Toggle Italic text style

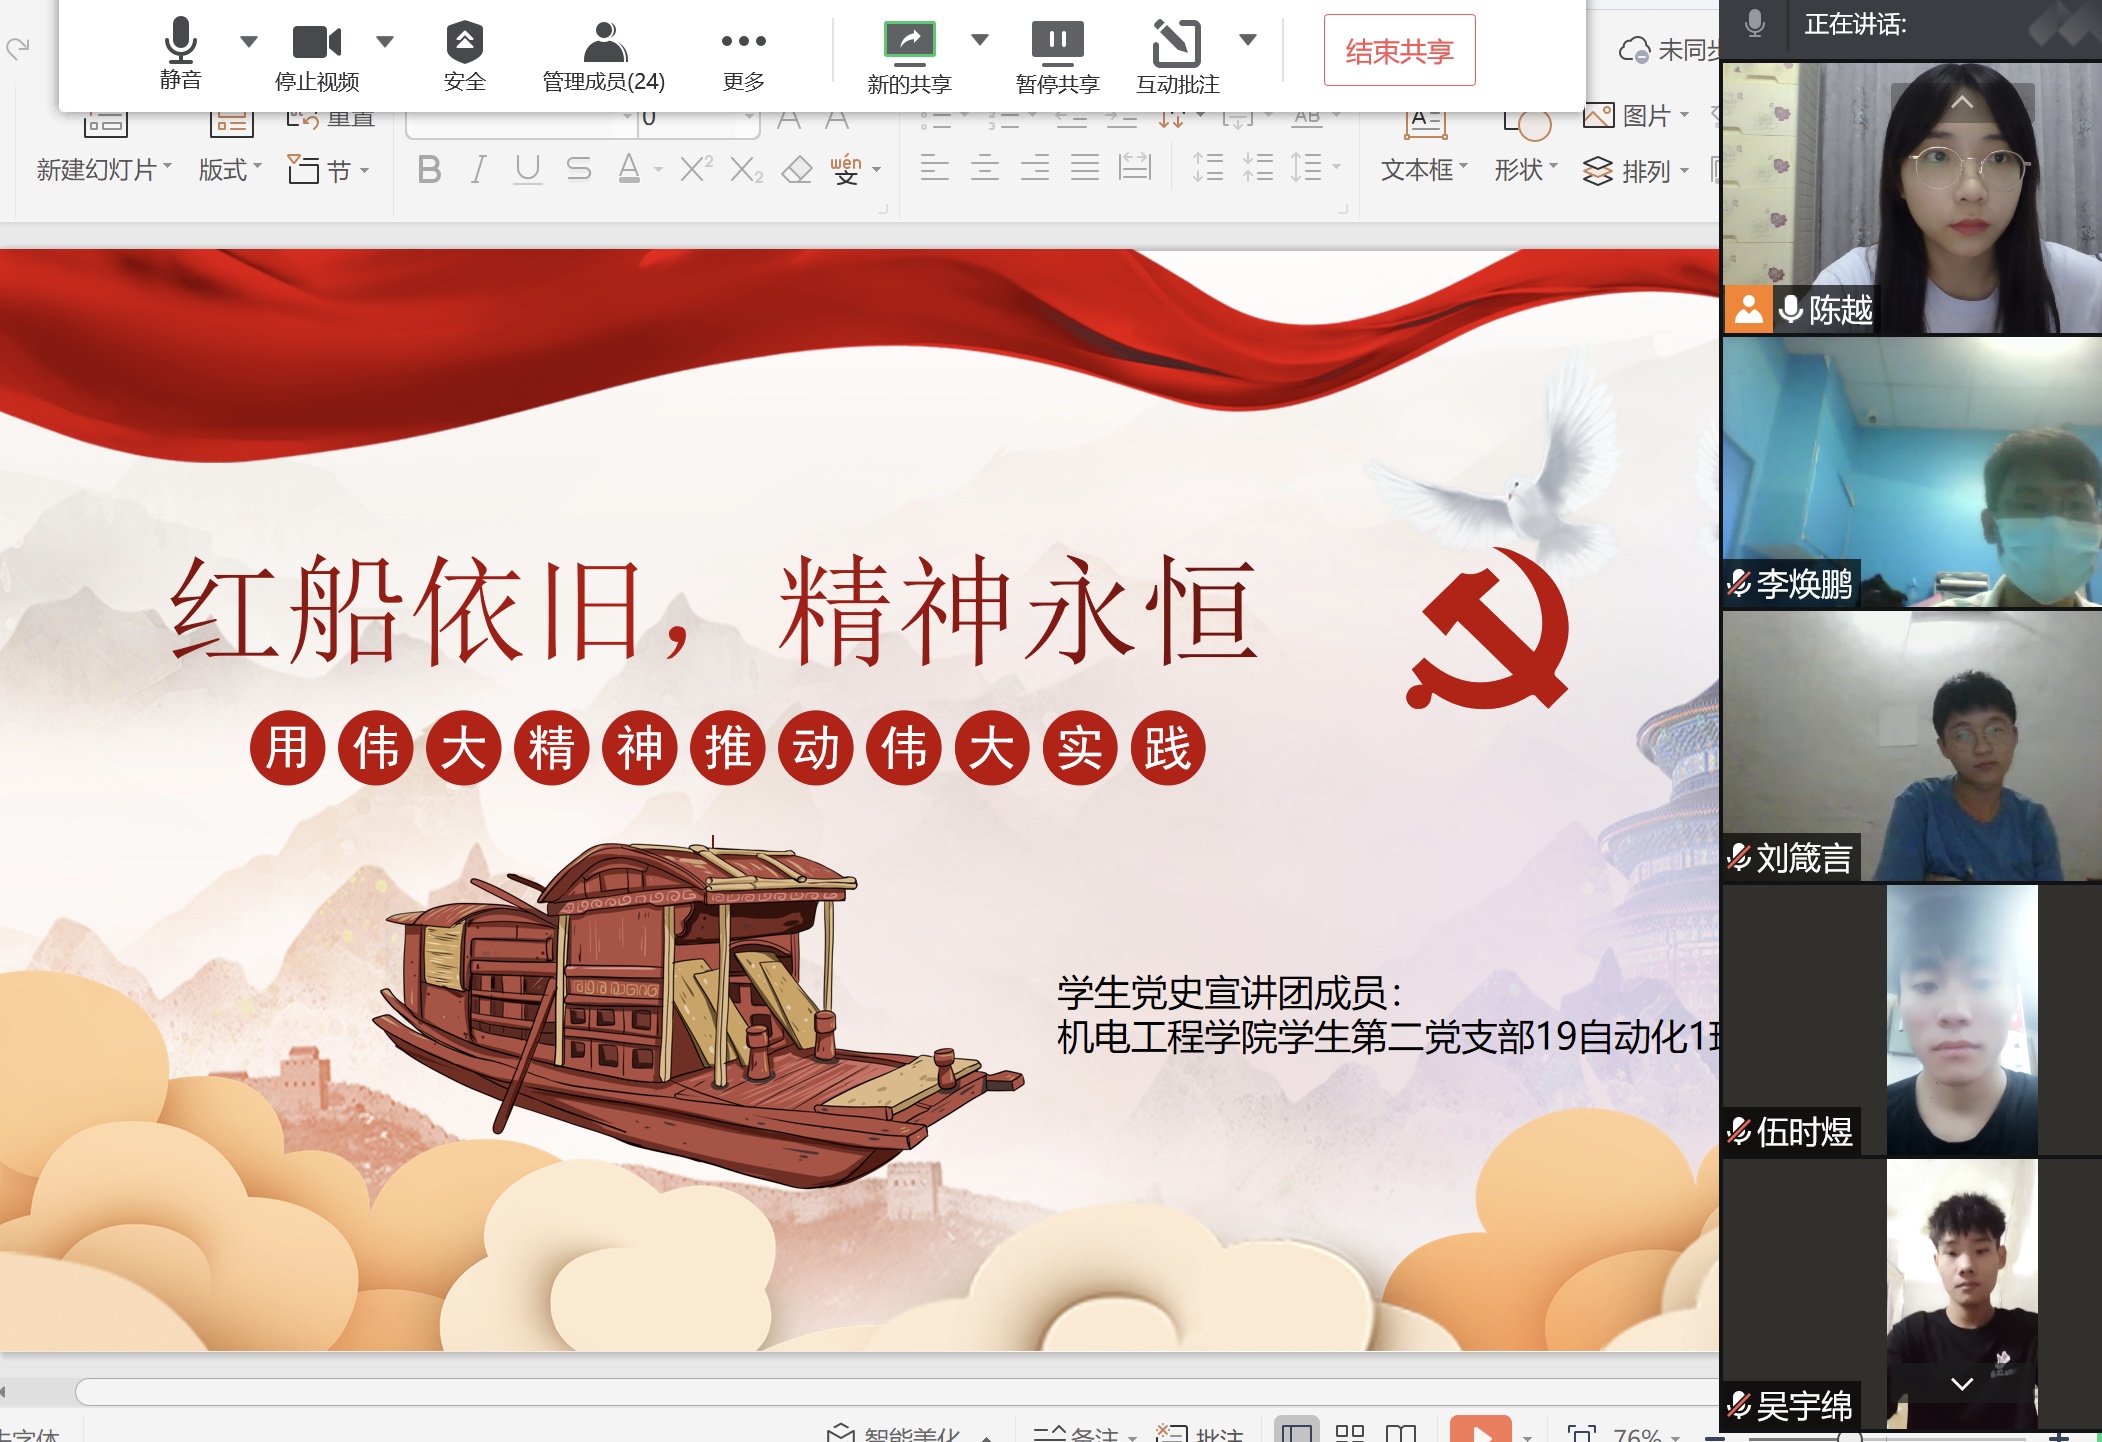point(479,170)
